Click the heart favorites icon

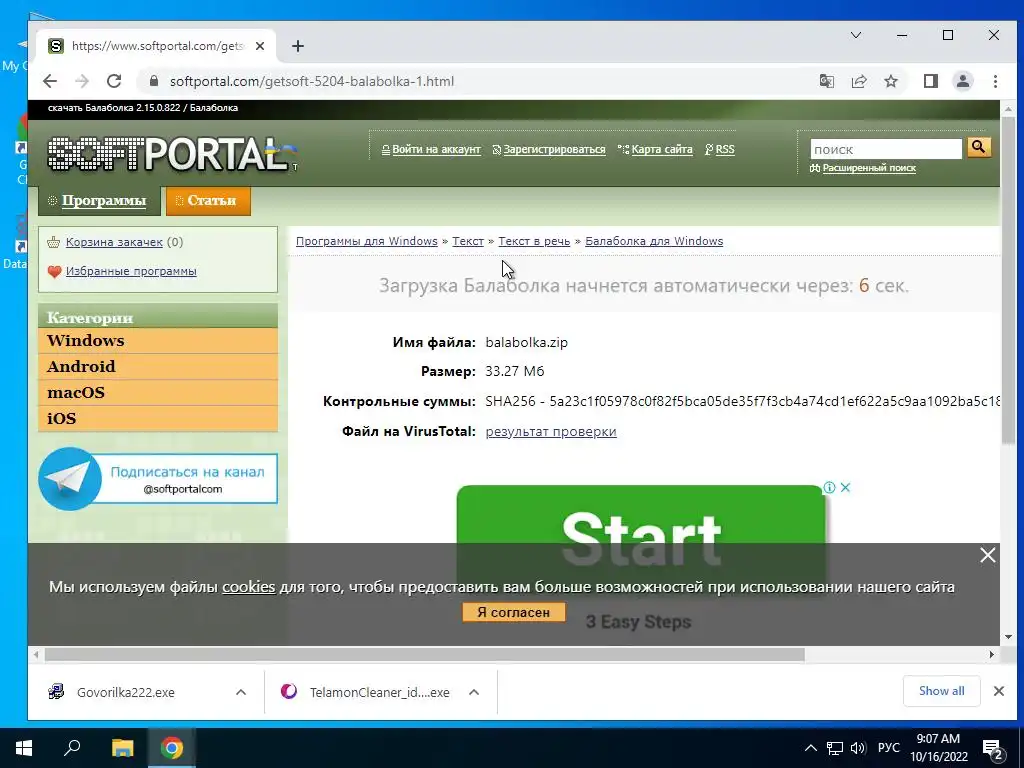click(x=54, y=271)
